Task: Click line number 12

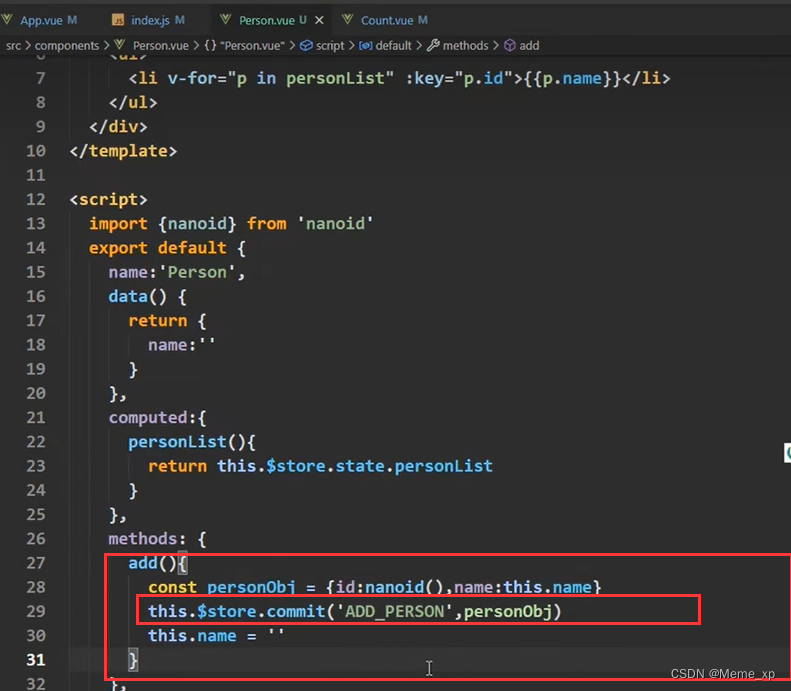Action: (35, 200)
